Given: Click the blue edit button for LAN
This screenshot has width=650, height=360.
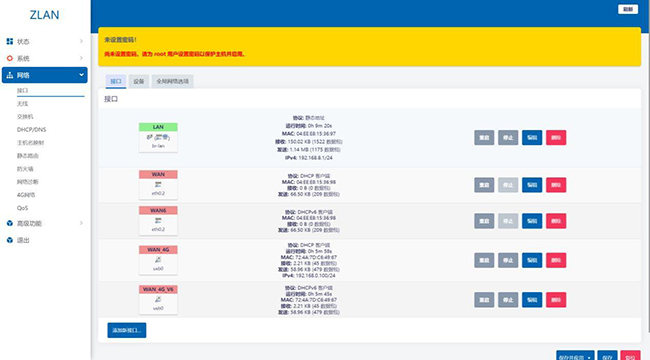Looking at the screenshot, I should click(532, 137).
